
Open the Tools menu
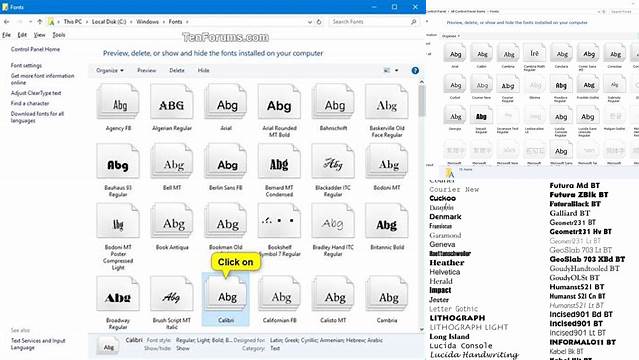coord(59,35)
